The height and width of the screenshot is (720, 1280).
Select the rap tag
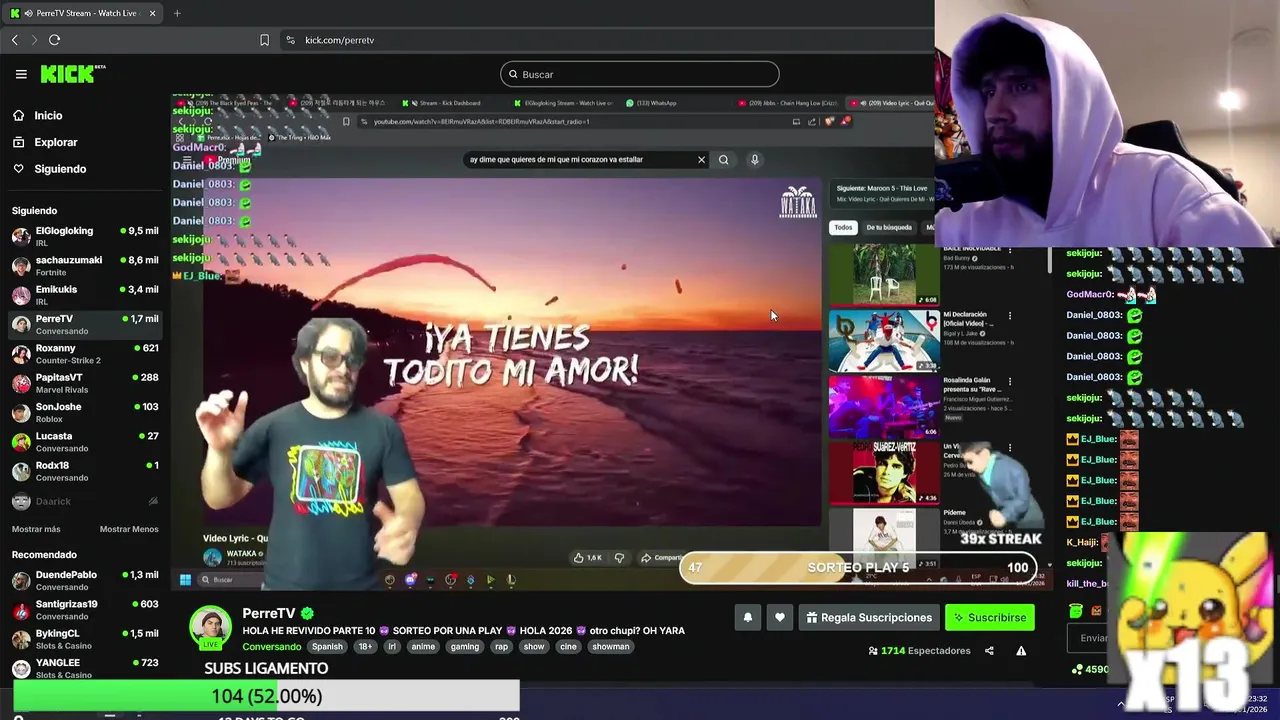click(x=501, y=647)
